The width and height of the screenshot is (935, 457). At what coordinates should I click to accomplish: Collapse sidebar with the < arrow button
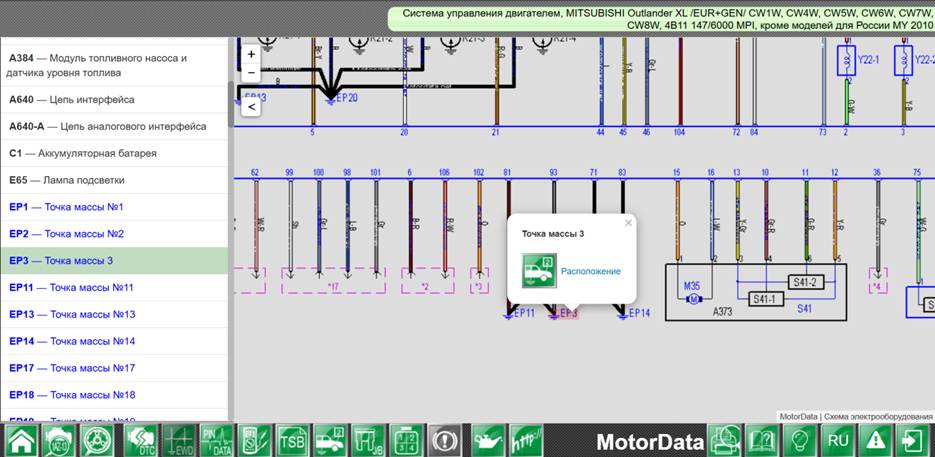point(251,107)
